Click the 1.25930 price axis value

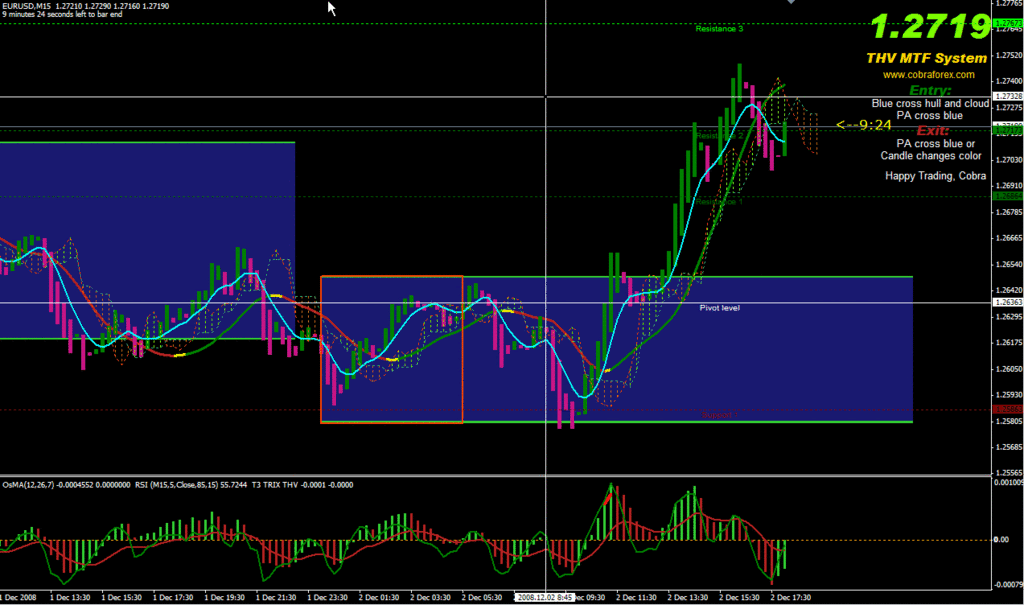click(x=1009, y=395)
